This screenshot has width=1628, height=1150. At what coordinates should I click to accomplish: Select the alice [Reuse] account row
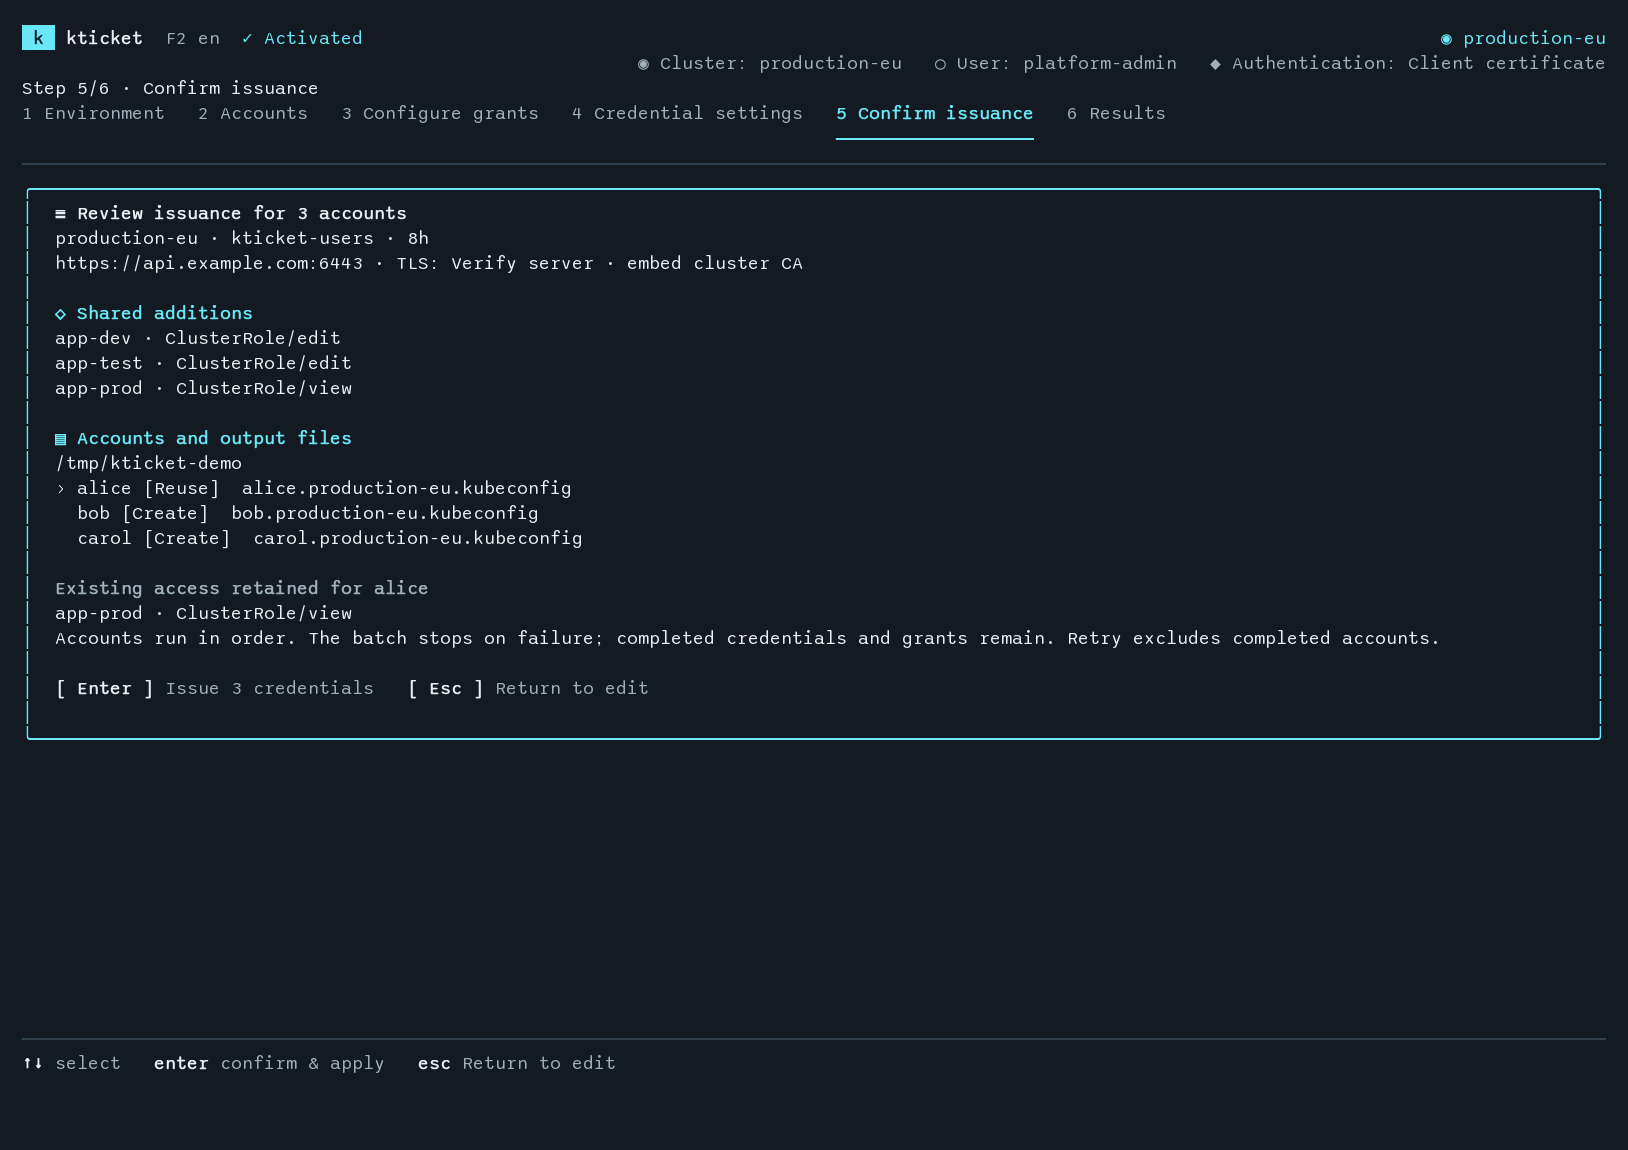[313, 488]
